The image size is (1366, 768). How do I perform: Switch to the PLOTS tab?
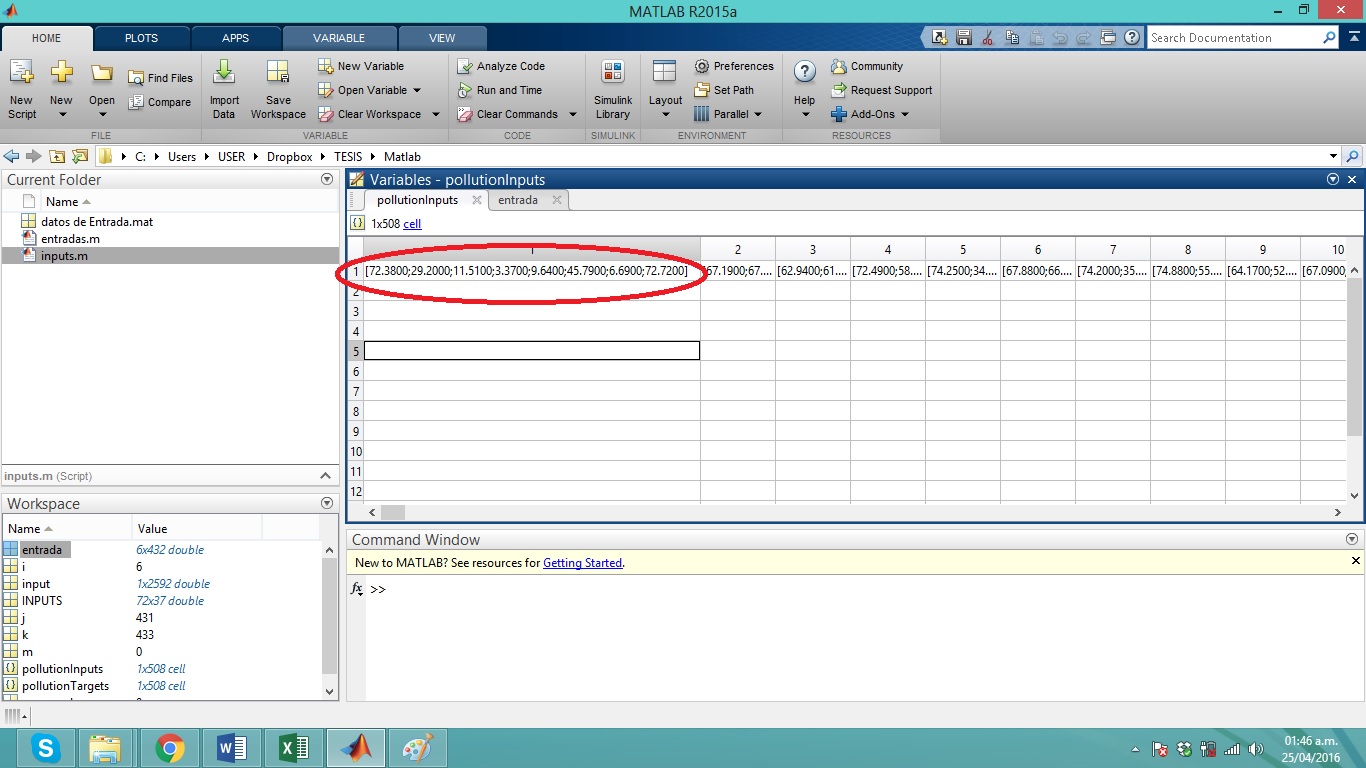141,38
